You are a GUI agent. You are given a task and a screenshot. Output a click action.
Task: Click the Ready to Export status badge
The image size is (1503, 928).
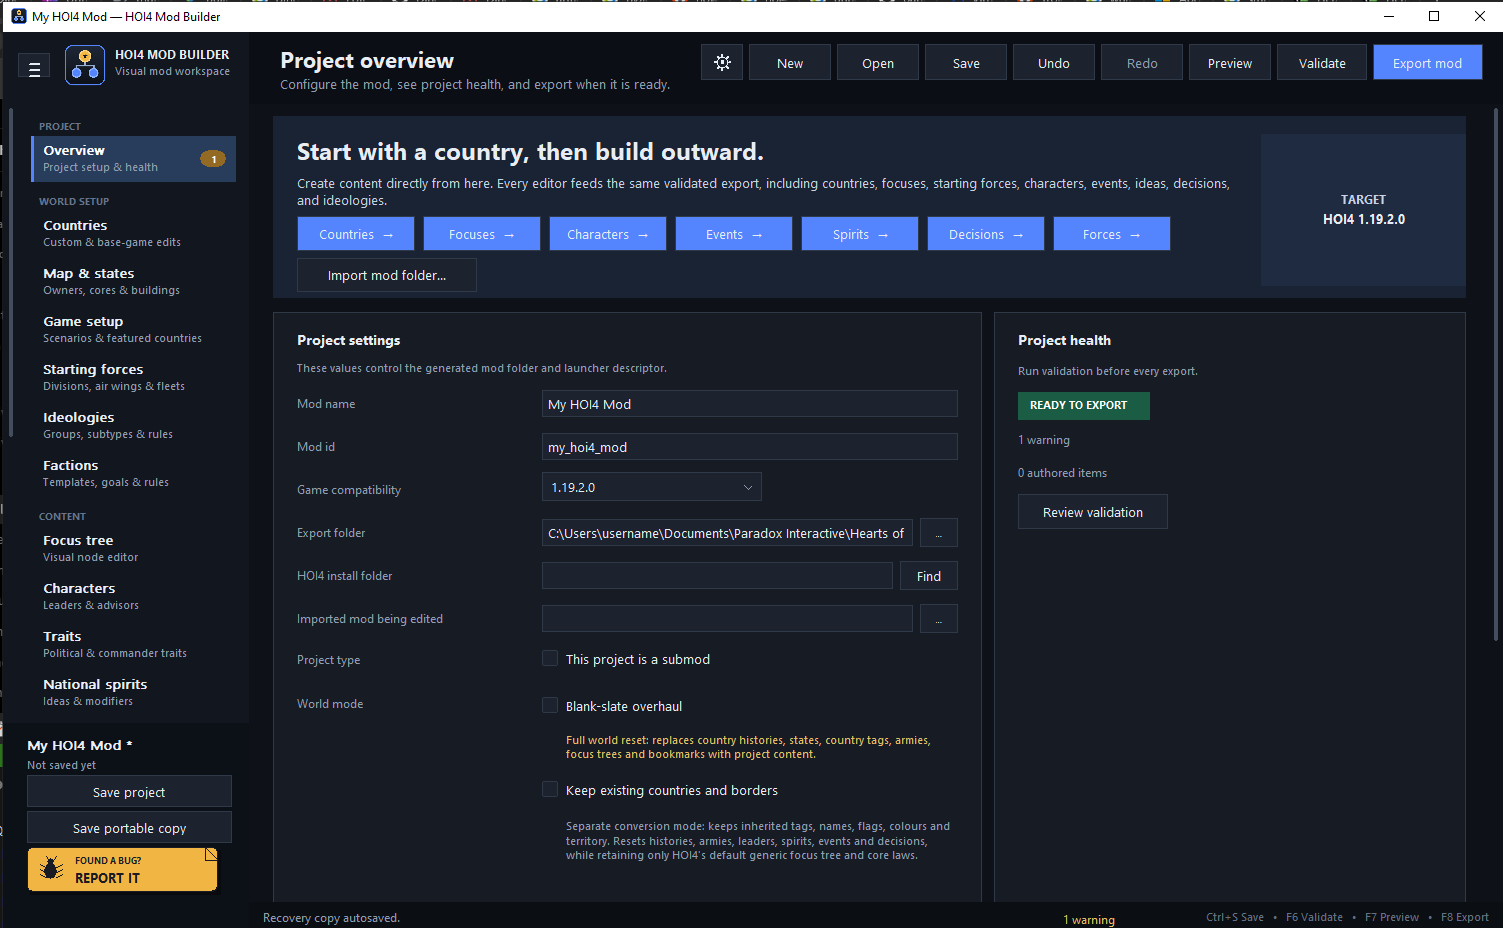(x=1084, y=405)
